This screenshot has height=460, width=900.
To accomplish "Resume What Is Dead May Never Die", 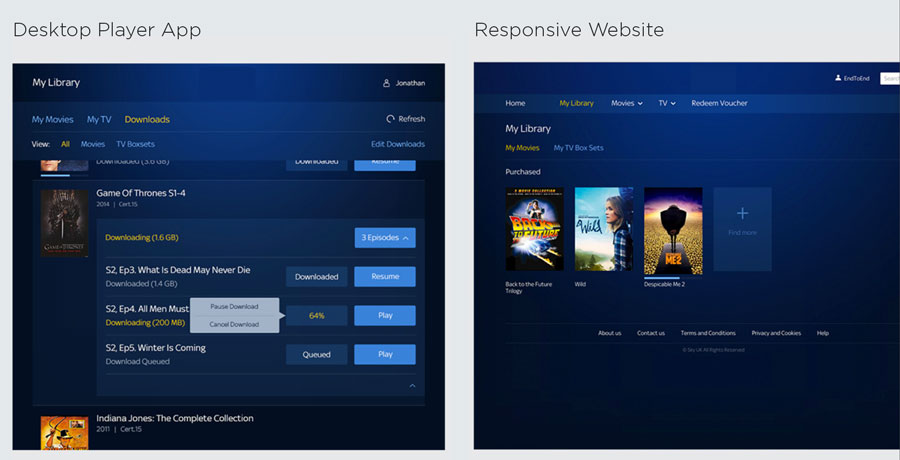I will [x=385, y=276].
